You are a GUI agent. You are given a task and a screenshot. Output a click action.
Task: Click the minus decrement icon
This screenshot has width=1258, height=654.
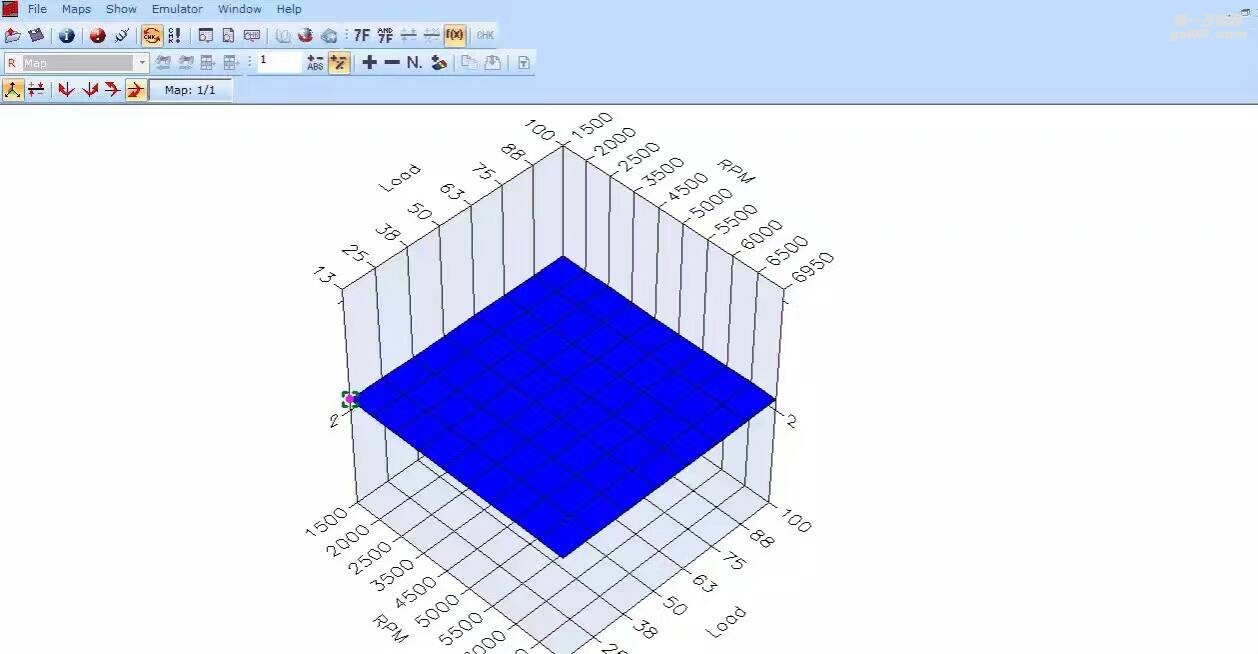tap(392, 63)
